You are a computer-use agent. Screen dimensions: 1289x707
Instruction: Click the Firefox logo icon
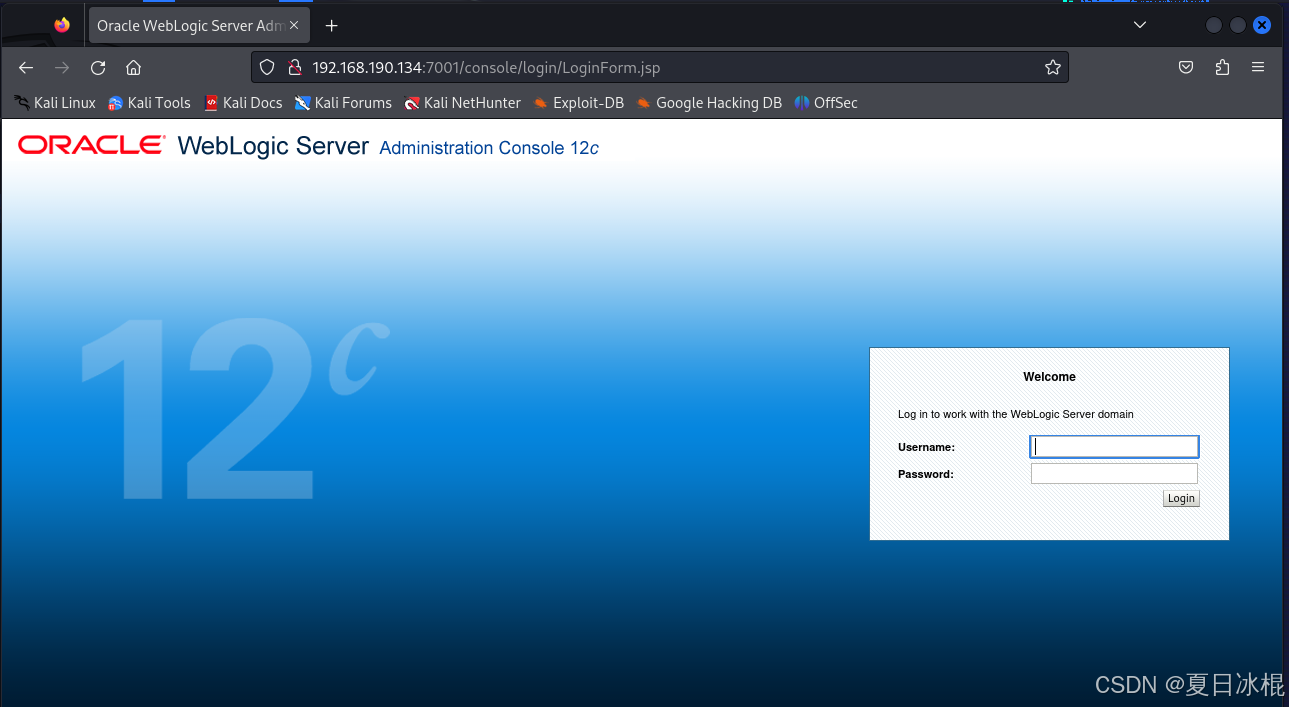[x=63, y=25]
